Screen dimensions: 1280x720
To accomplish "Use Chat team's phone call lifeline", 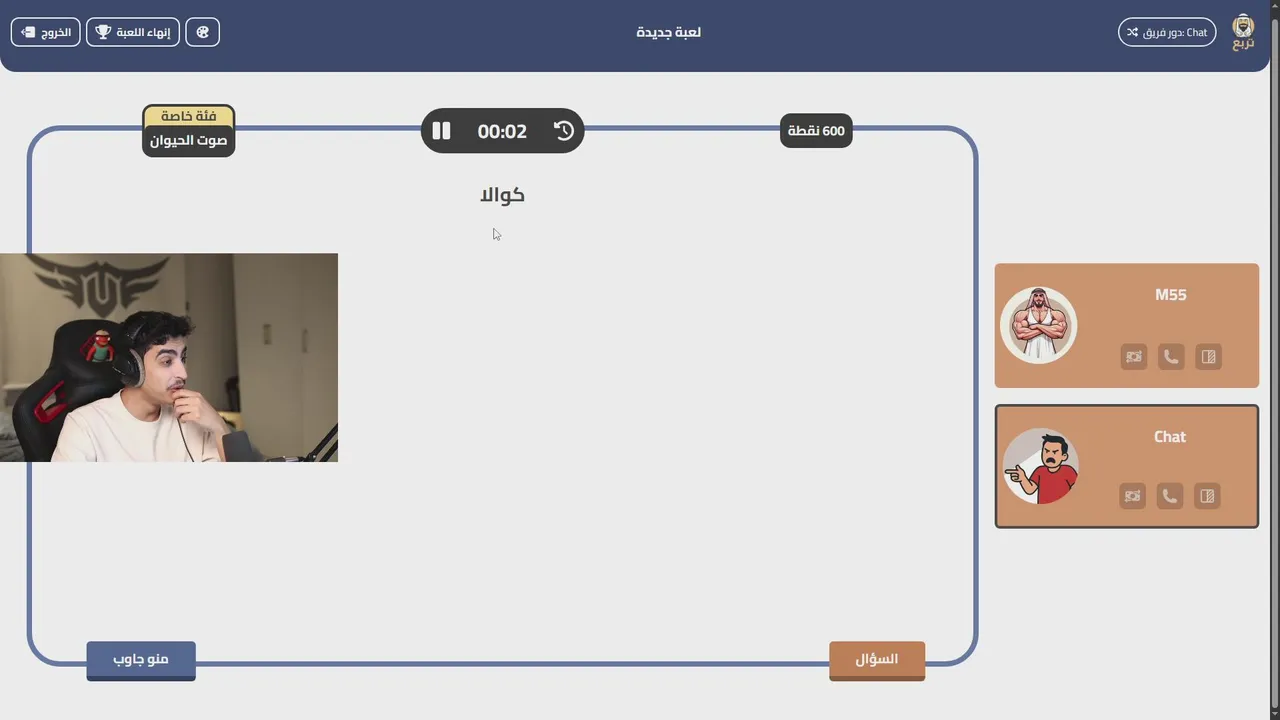I will (x=1170, y=495).
